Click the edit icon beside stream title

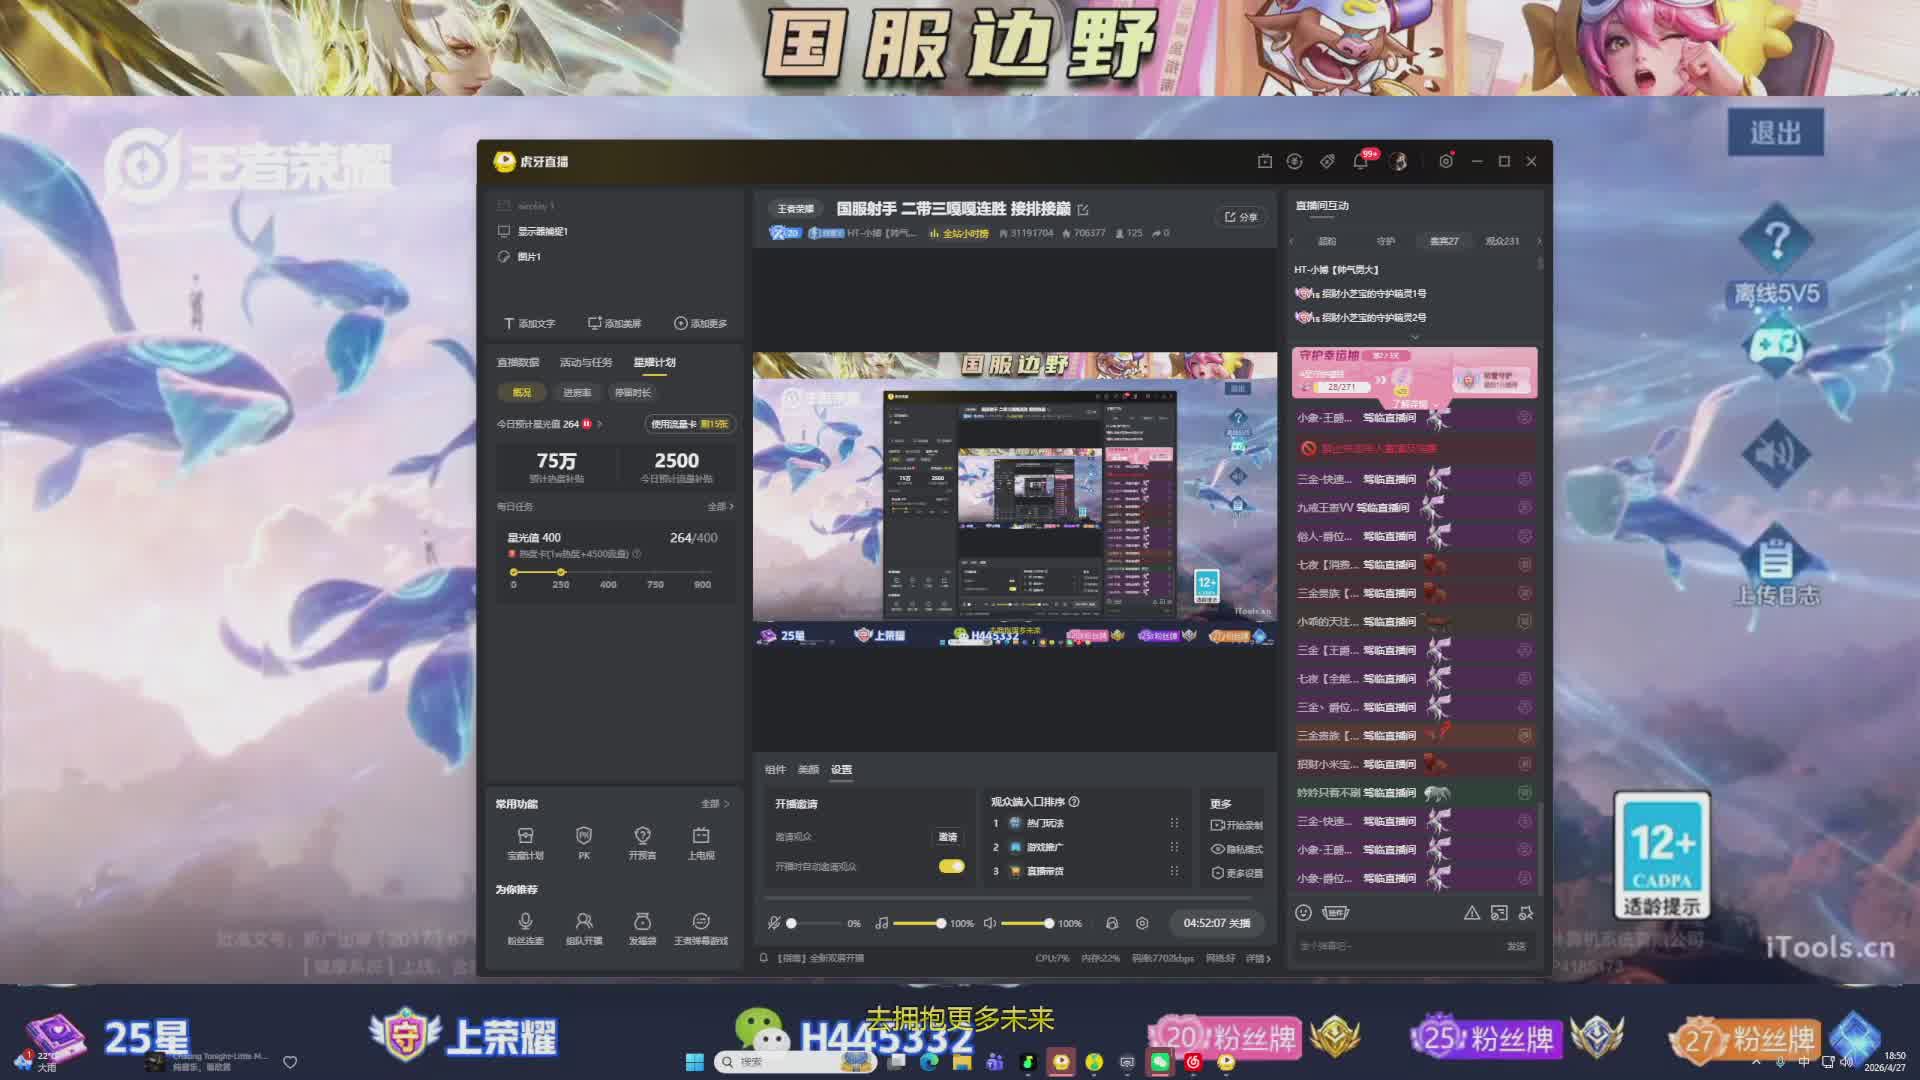click(x=1083, y=209)
